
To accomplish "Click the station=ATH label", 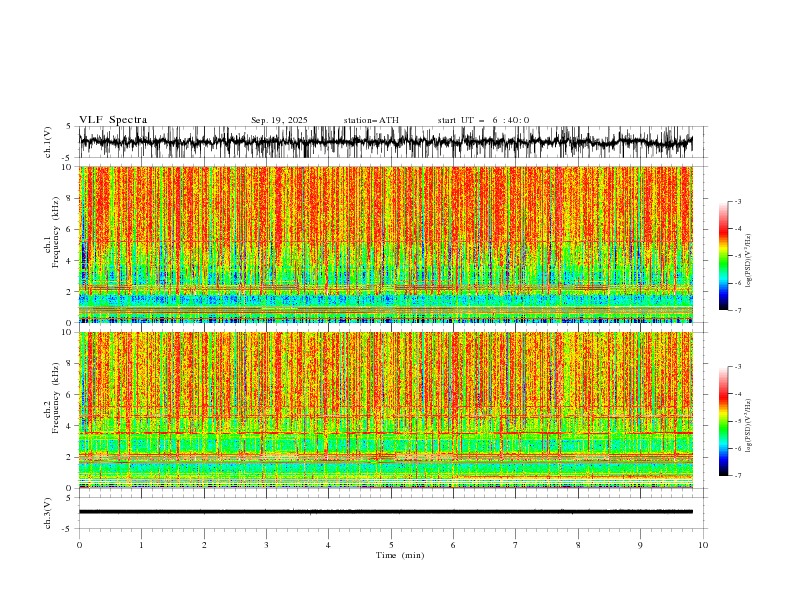I will 371,120.
